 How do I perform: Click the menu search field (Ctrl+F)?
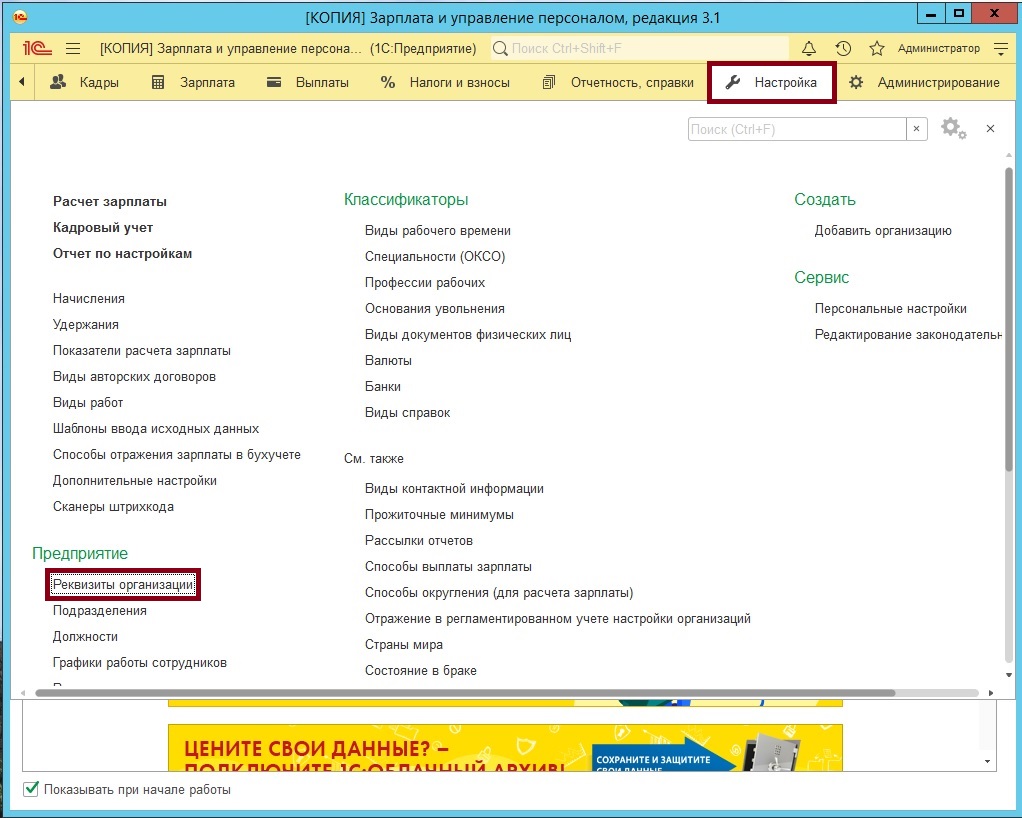797,129
